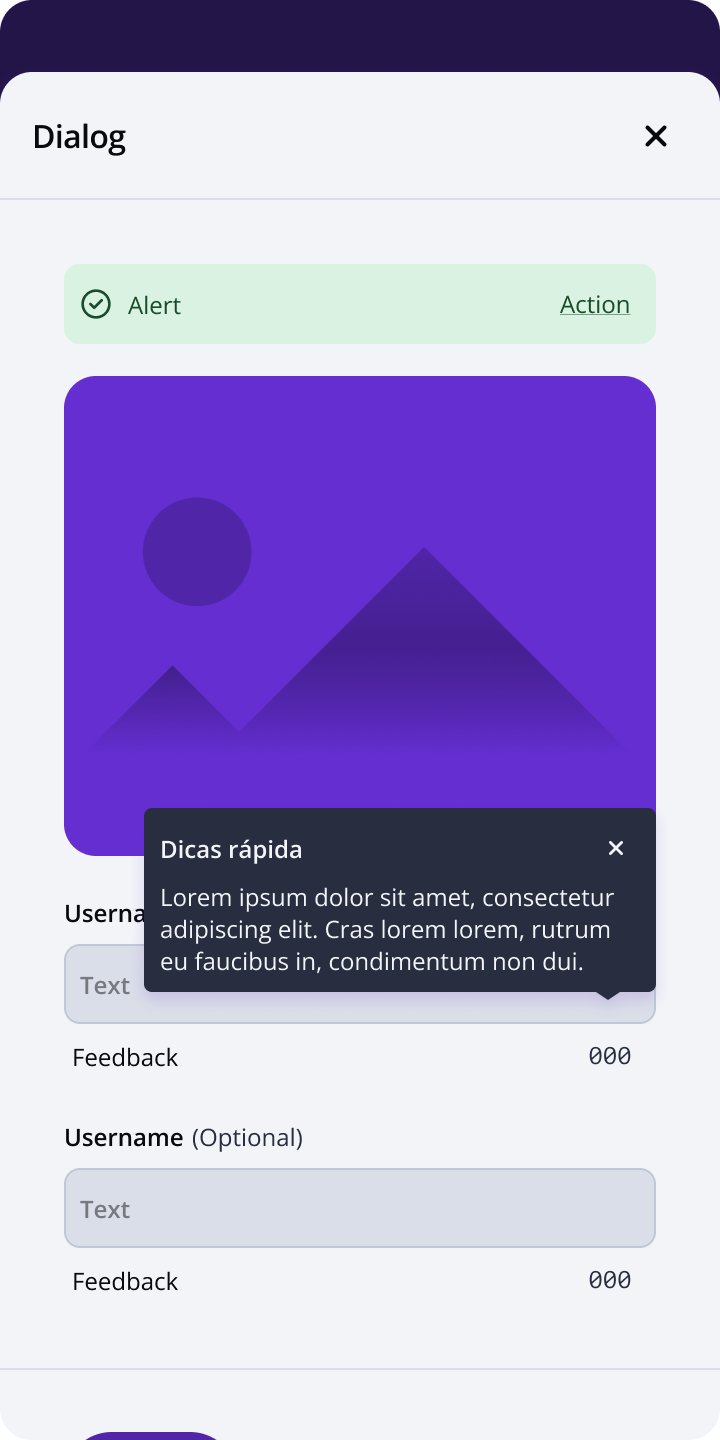Focus the optional Username text field
This screenshot has height=1440, width=720.
[360, 1208]
